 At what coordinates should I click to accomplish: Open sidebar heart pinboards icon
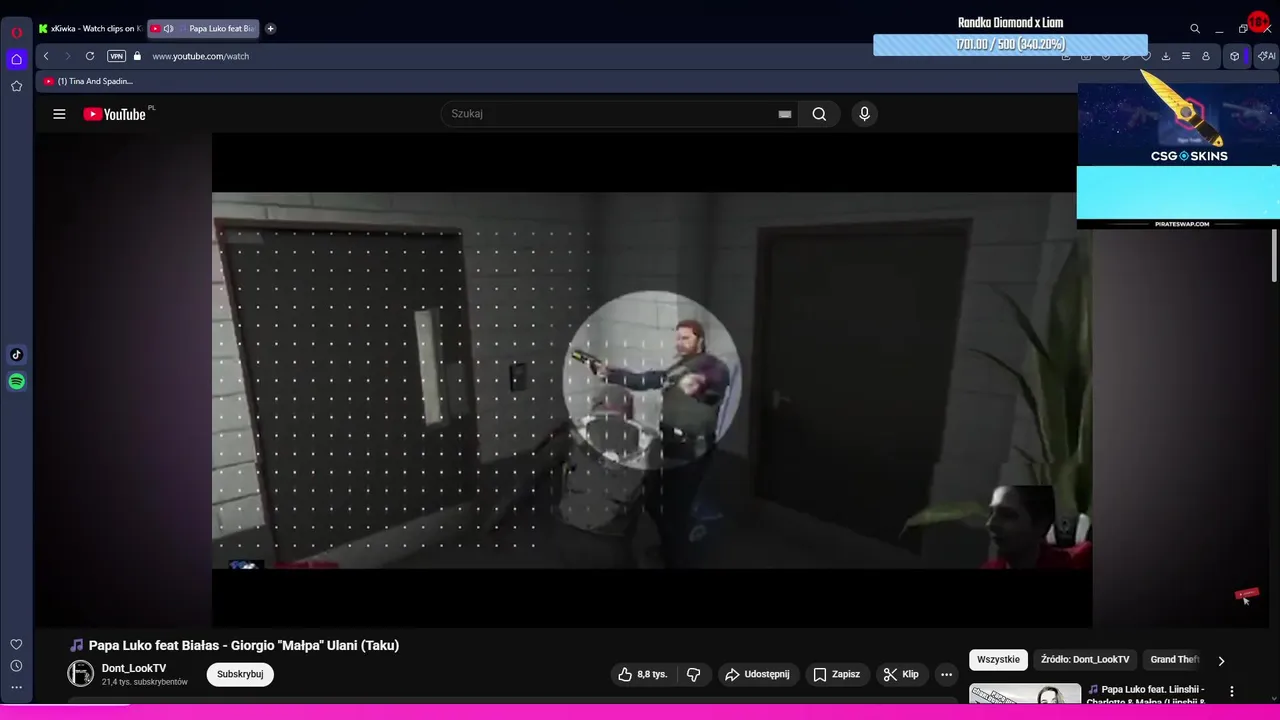(x=17, y=644)
